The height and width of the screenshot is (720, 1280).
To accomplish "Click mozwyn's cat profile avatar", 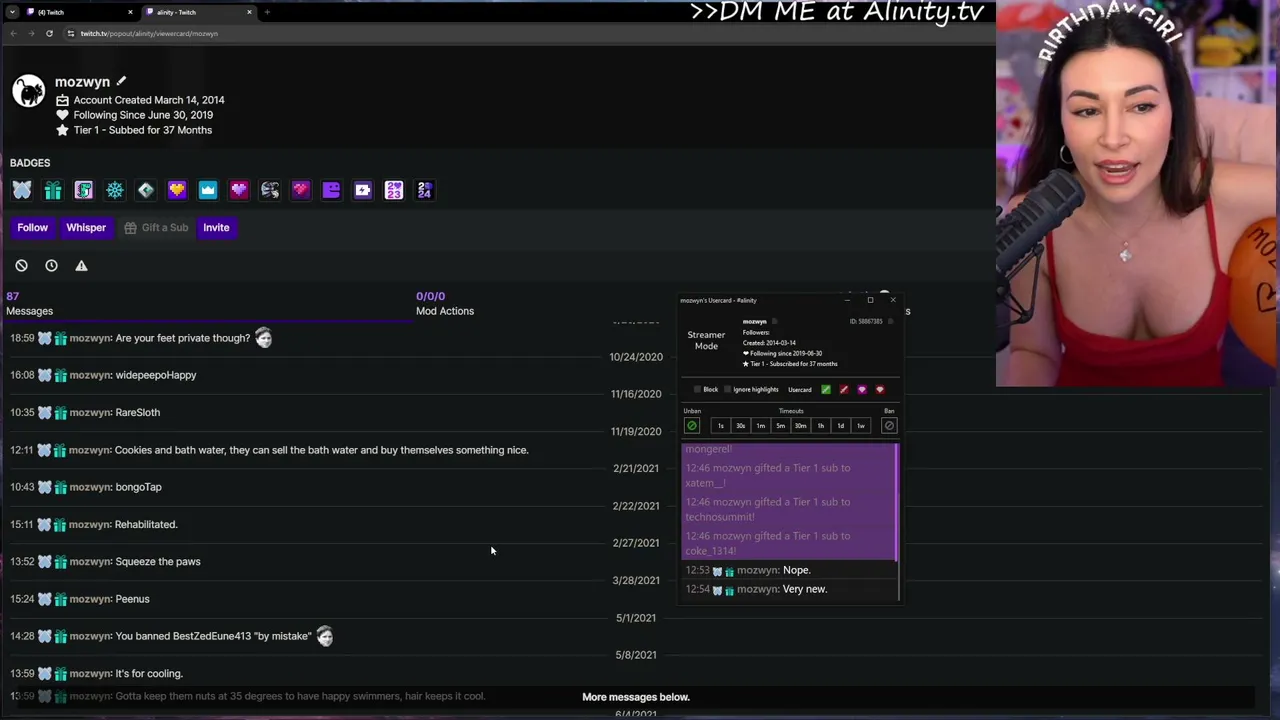I will (x=29, y=91).
